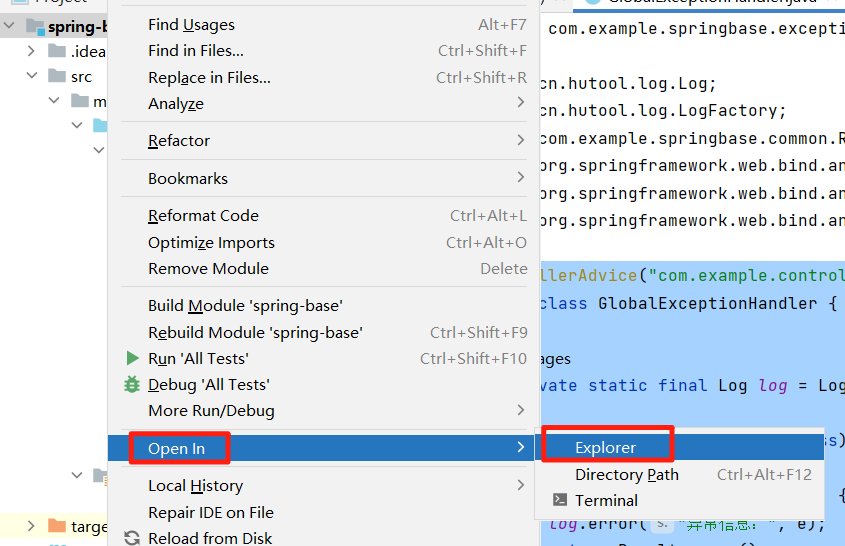Screen dimensions: 845x546
Task: Choose Find Usages from the context menu
Action: pos(324,25)
